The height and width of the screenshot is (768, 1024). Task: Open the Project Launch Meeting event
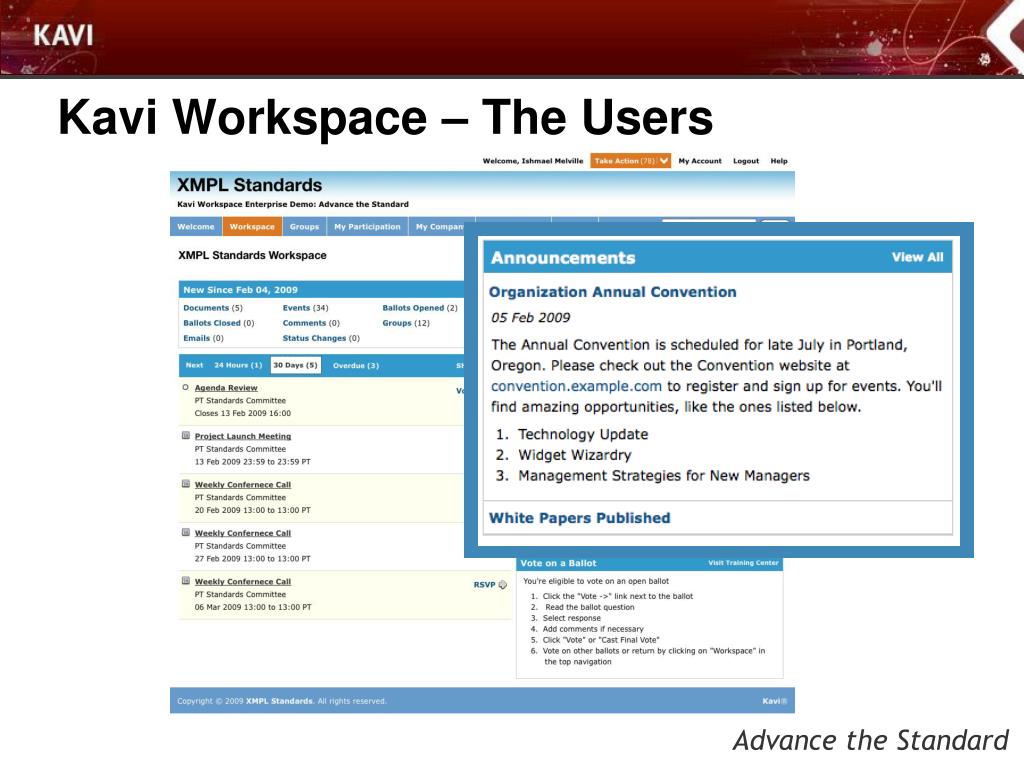(x=243, y=436)
